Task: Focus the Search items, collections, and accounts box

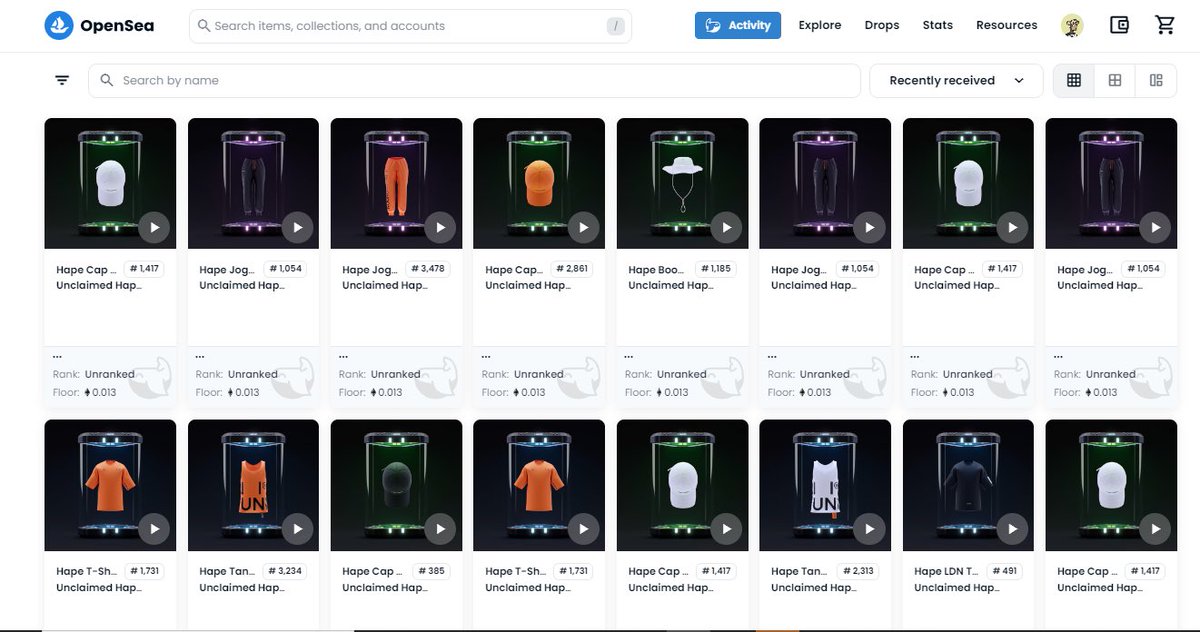Action: [410, 26]
